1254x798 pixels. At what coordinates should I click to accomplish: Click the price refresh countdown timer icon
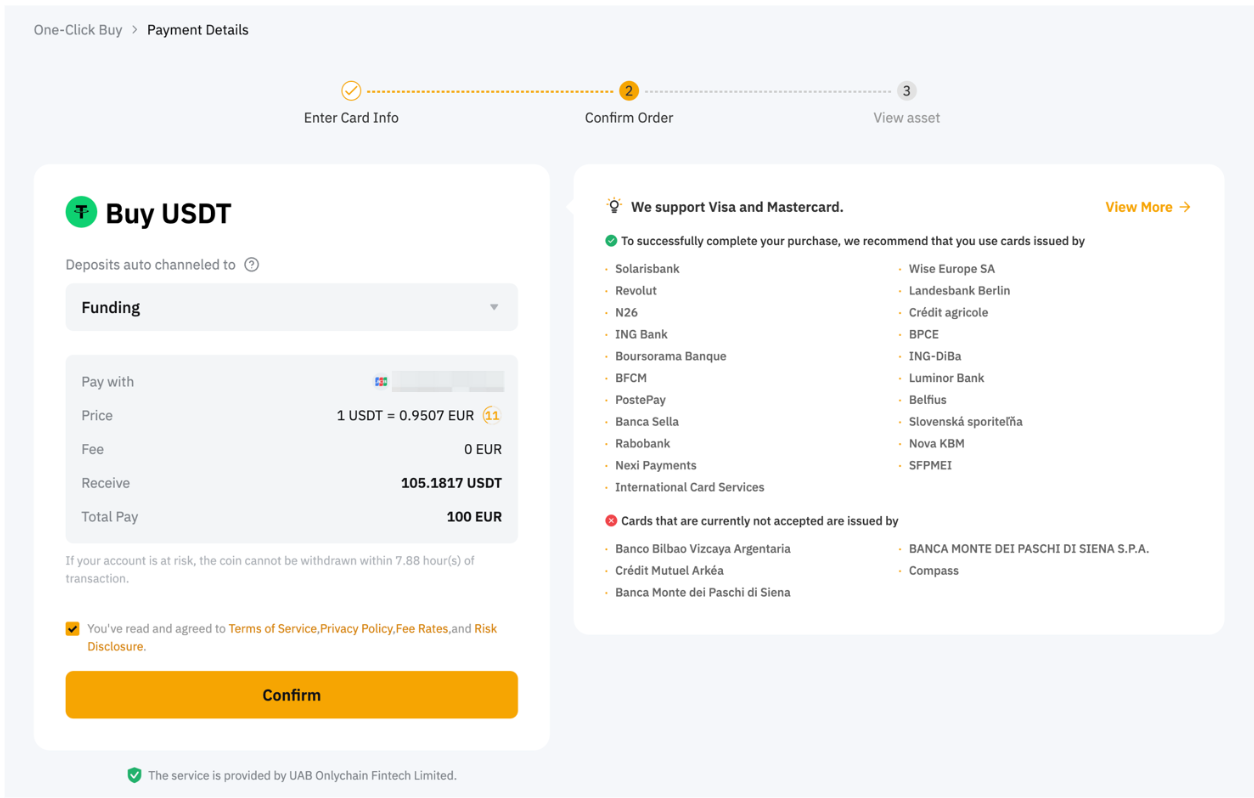(491, 415)
